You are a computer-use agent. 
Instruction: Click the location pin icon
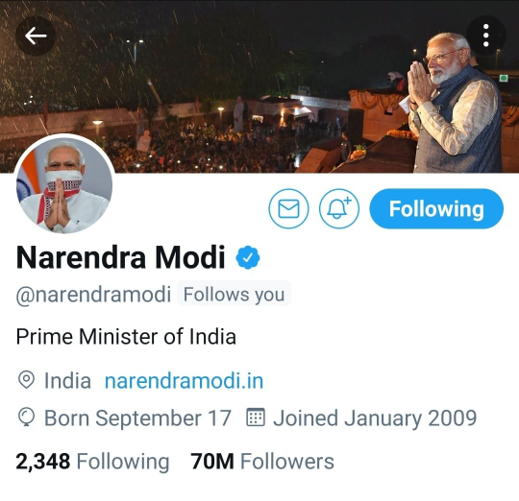(26, 380)
